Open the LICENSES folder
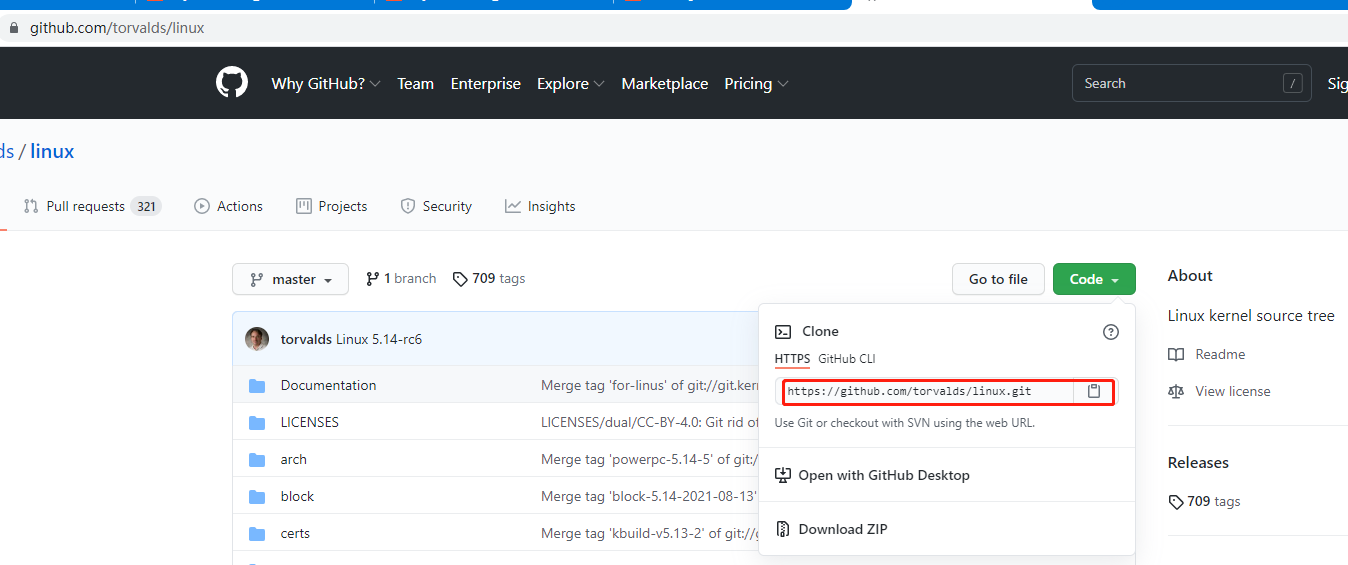Image resolution: width=1348 pixels, height=565 pixels. pos(310,422)
